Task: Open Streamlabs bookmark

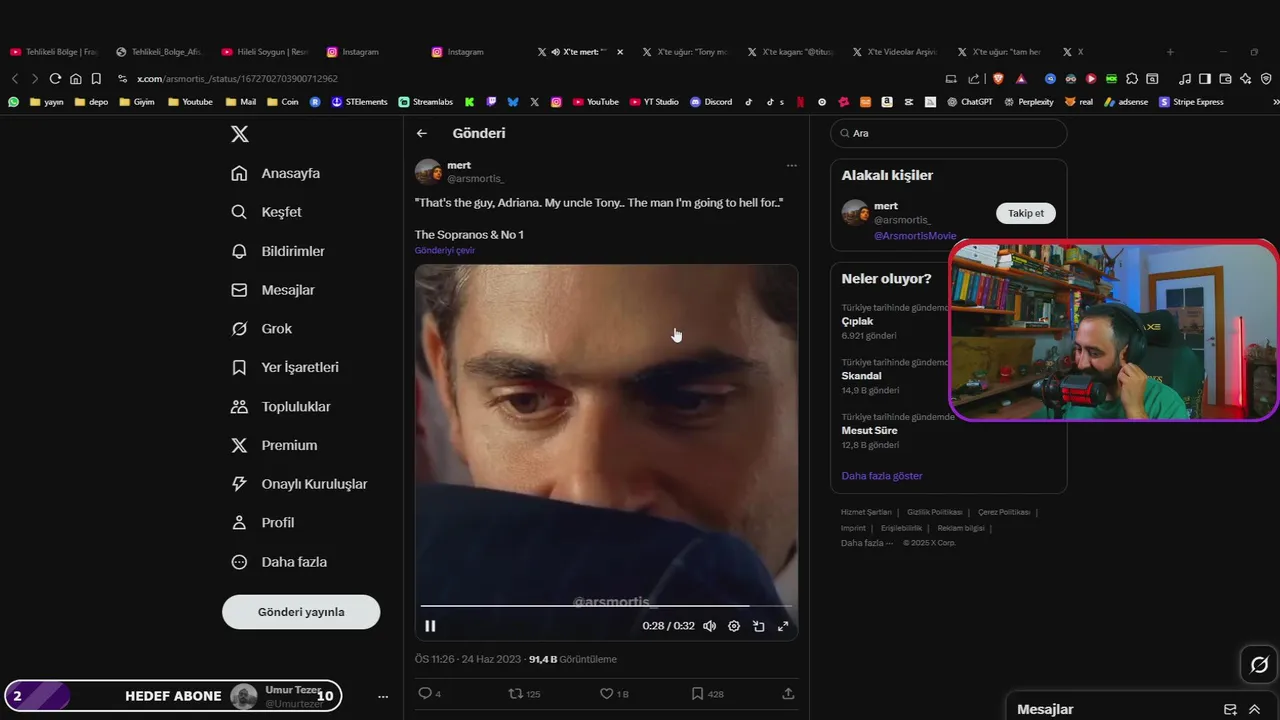Action: pyautogui.click(x=425, y=102)
